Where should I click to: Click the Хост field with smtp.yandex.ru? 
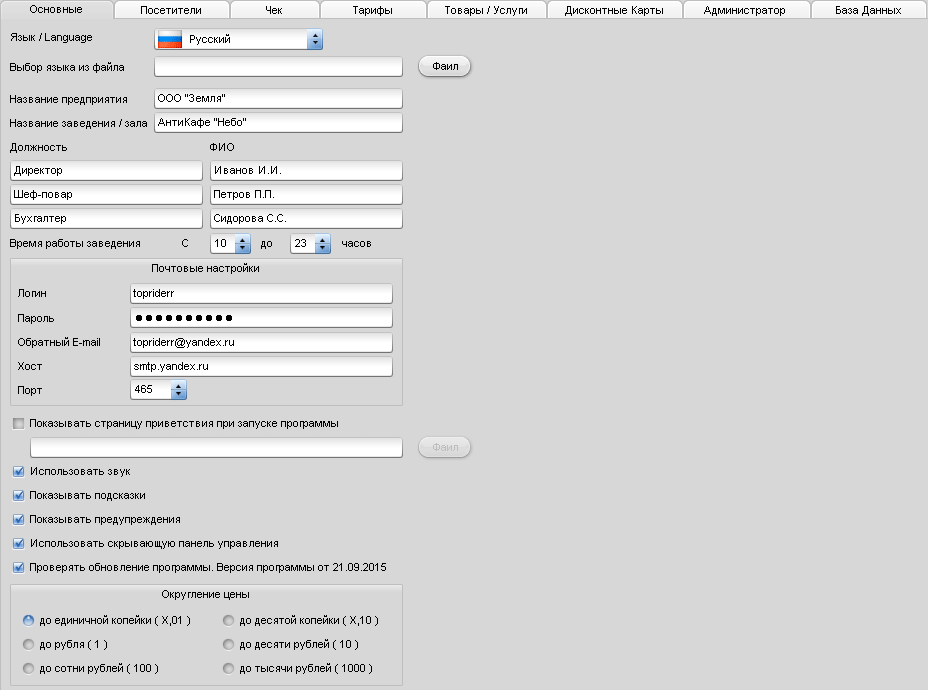261,367
